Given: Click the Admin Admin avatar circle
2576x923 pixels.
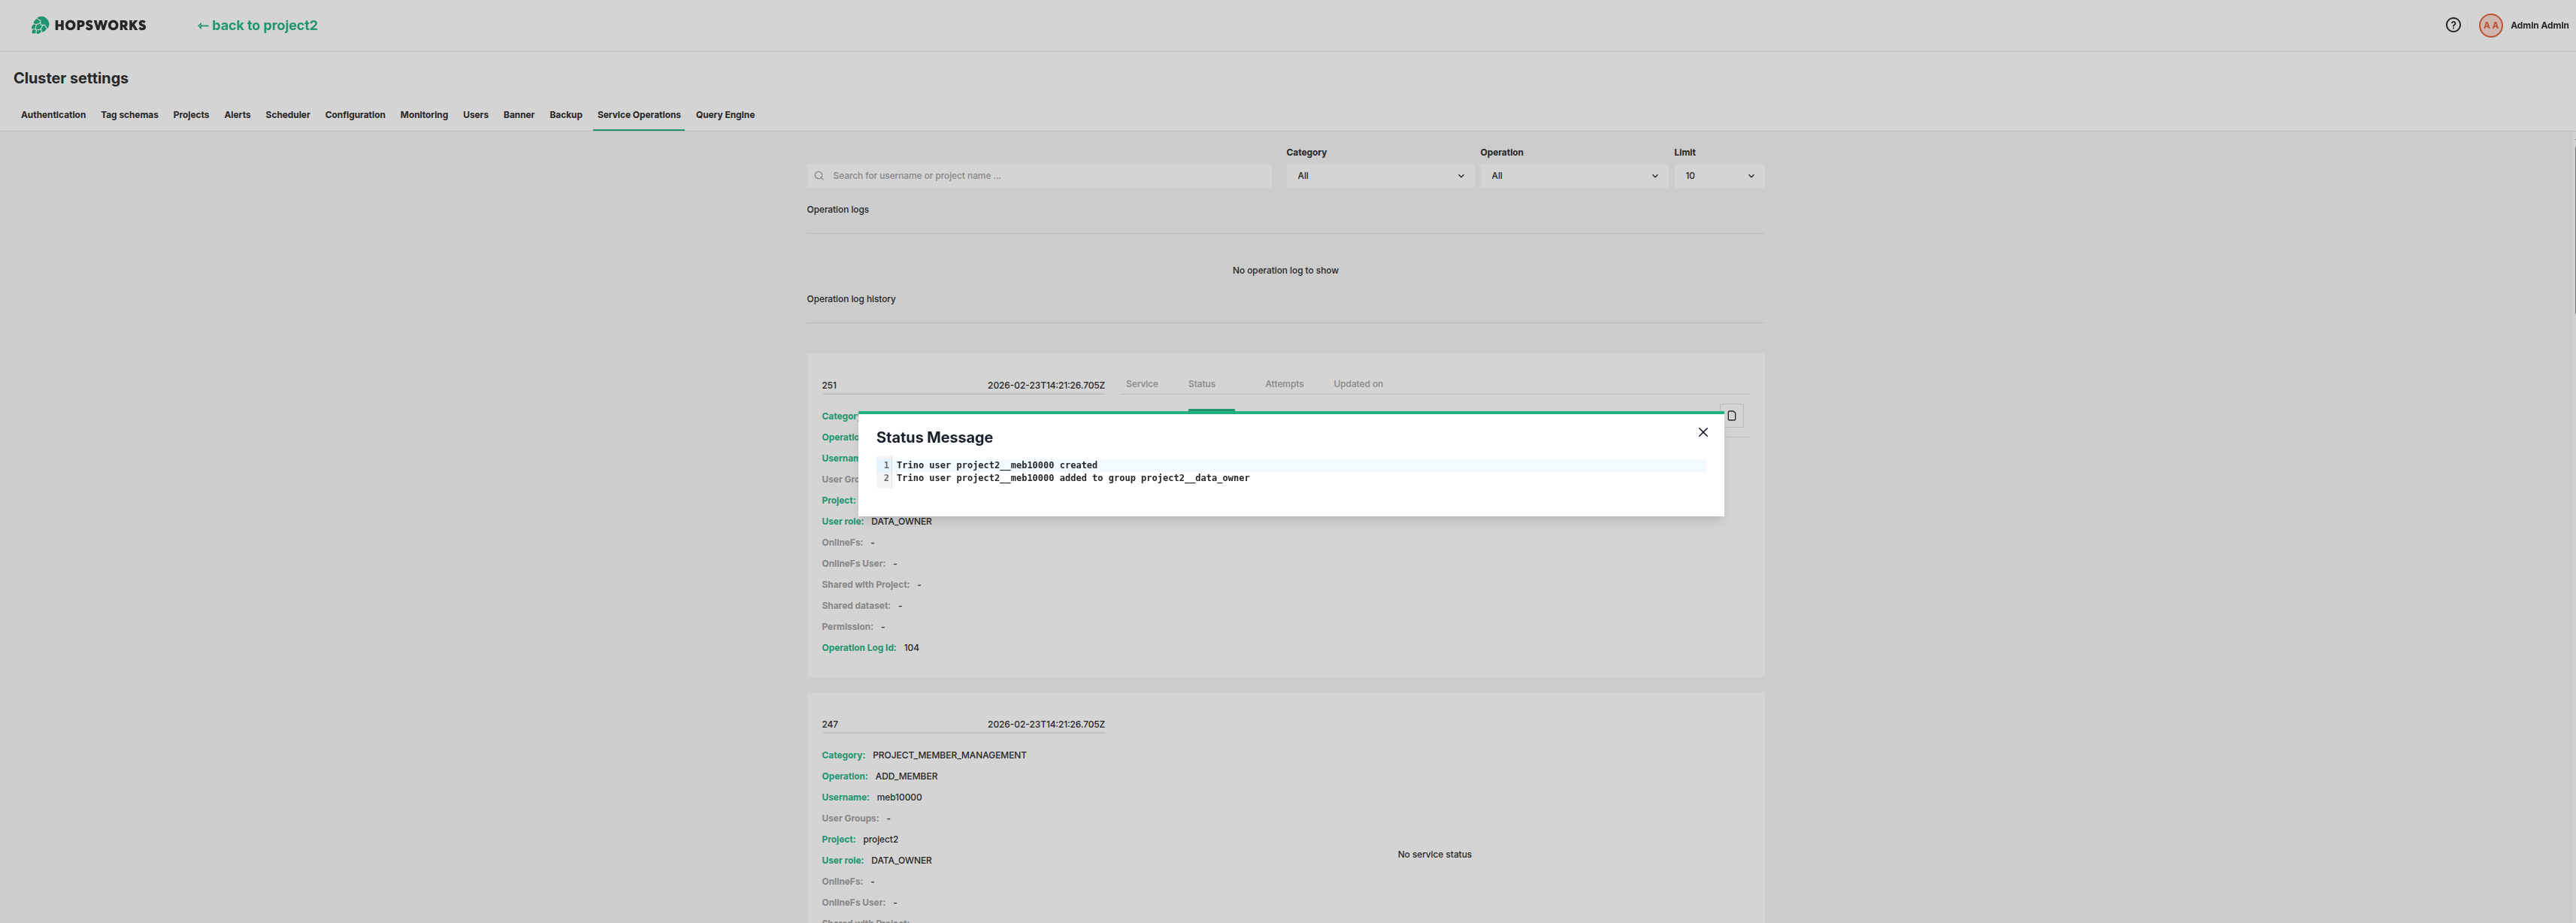Looking at the screenshot, I should pyautogui.click(x=2490, y=24).
